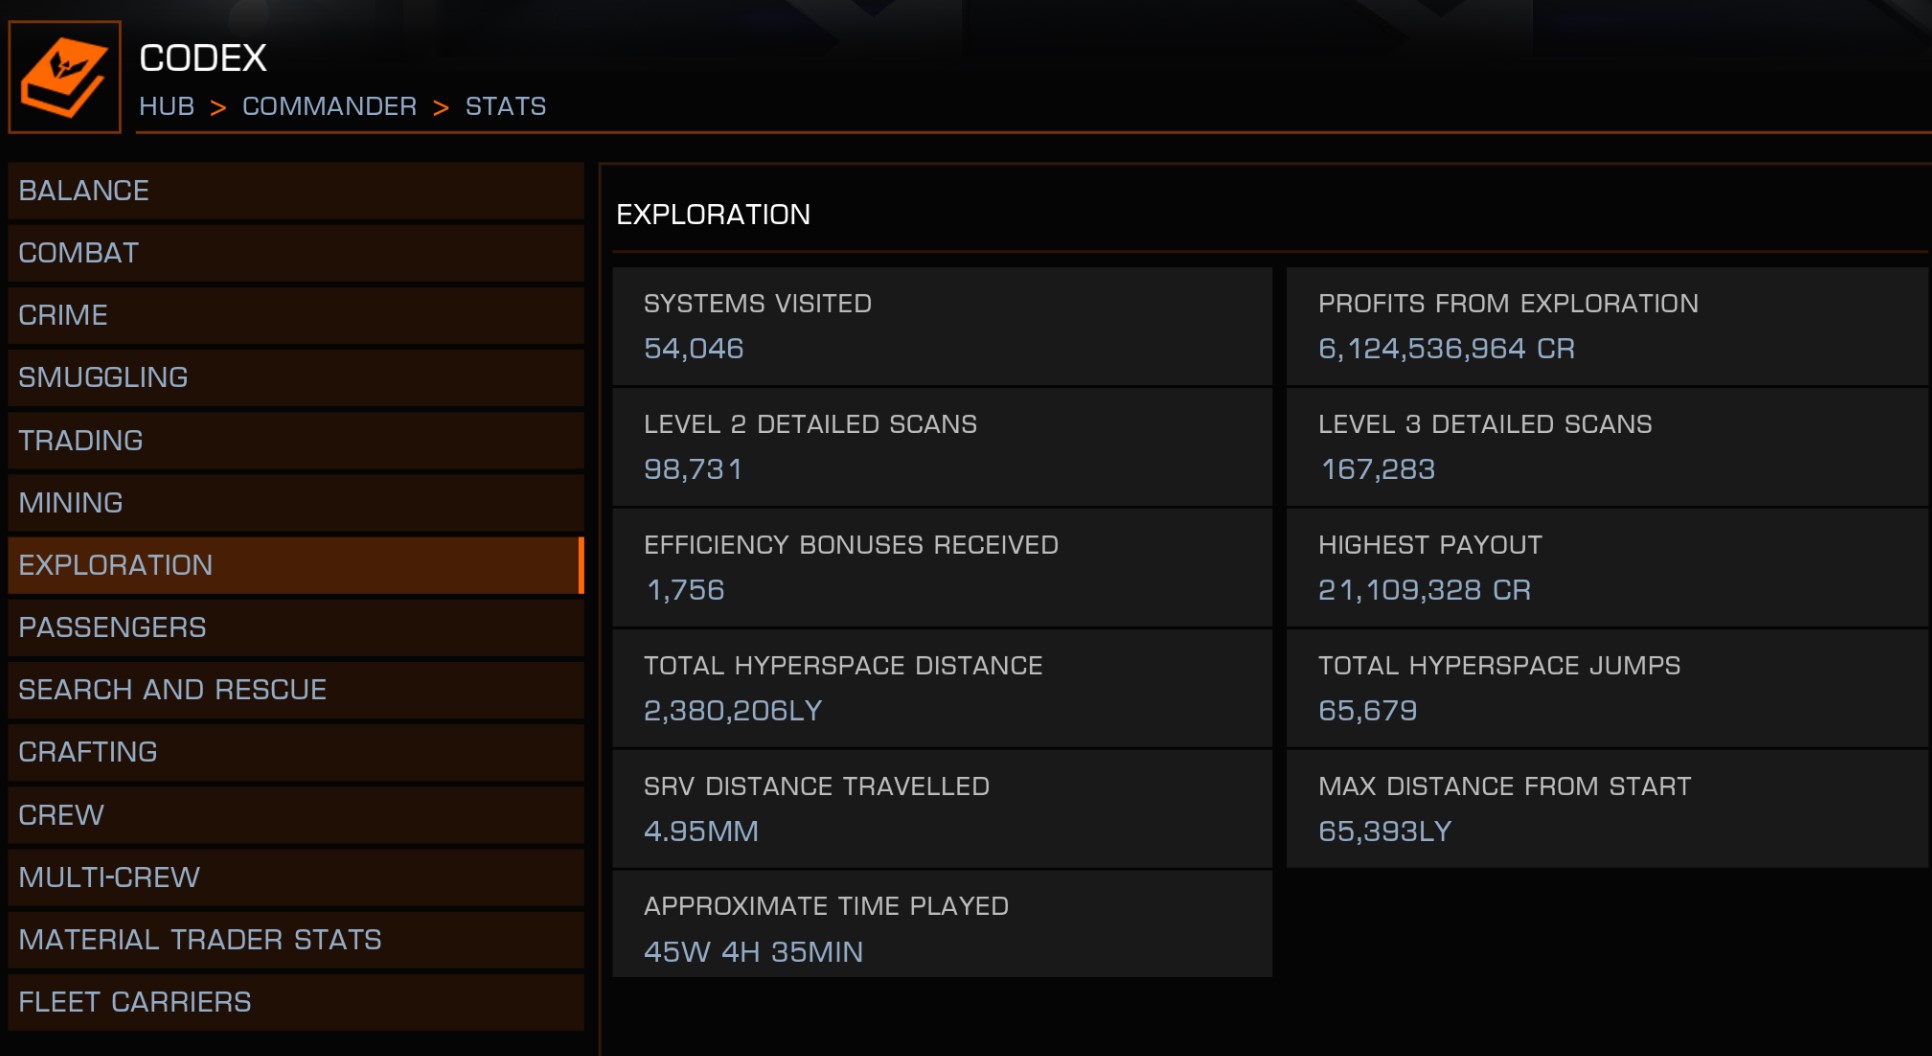Select the 2,380,206LY distance value

point(733,711)
